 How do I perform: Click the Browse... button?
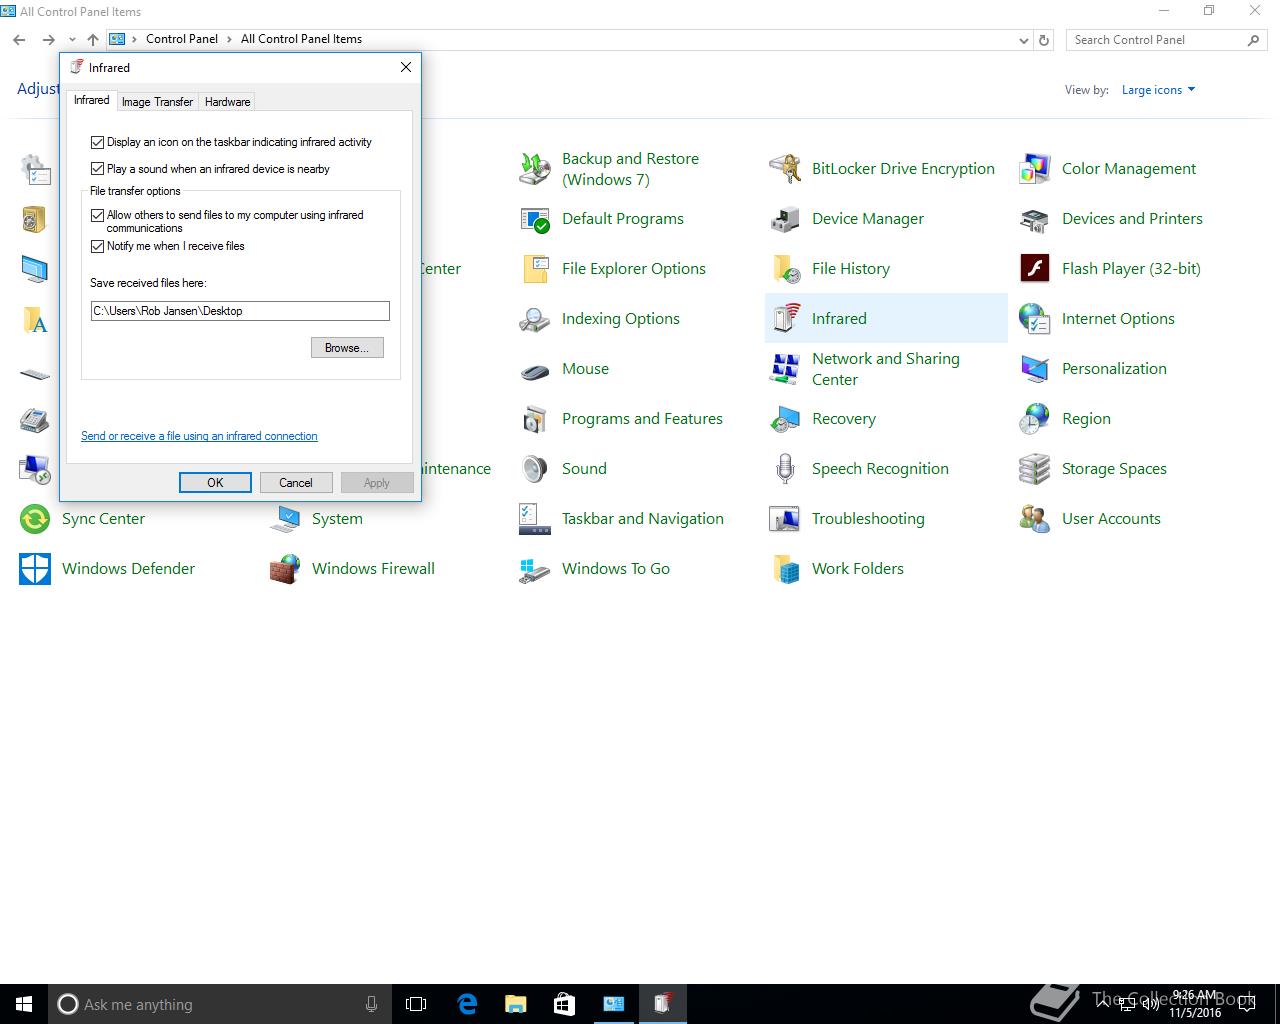(347, 348)
